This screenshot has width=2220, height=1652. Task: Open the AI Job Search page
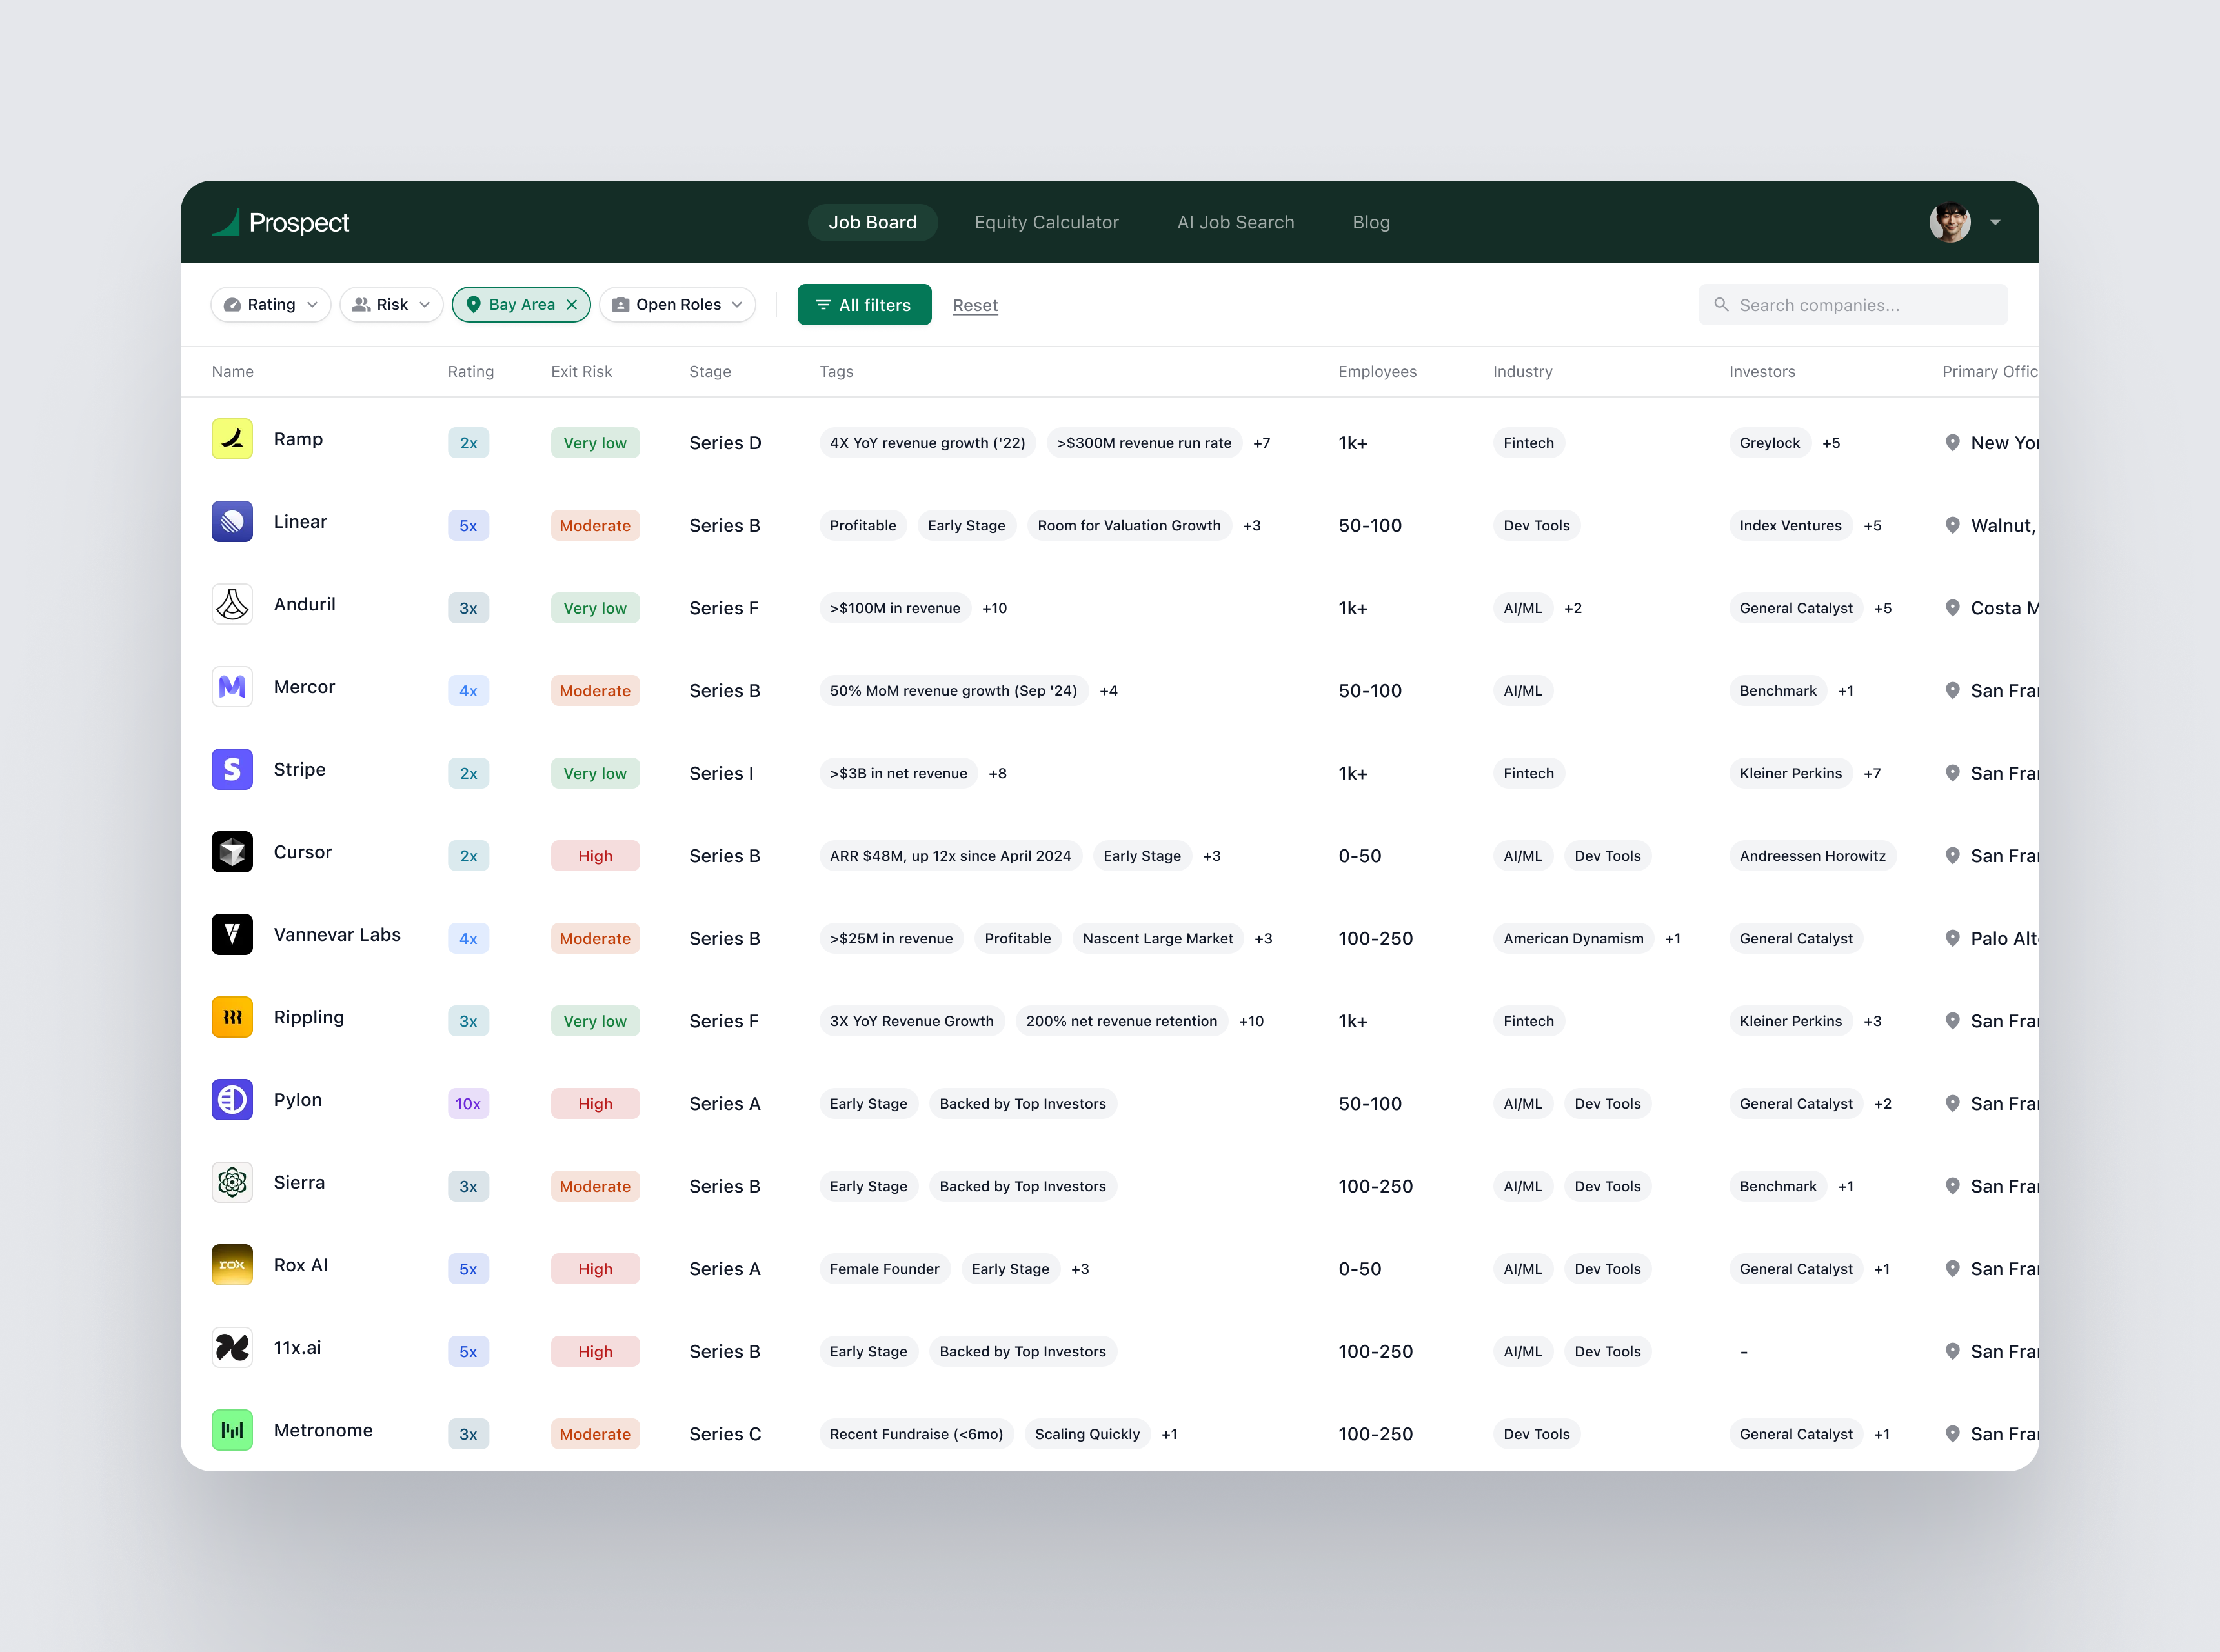[x=1236, y=222]
